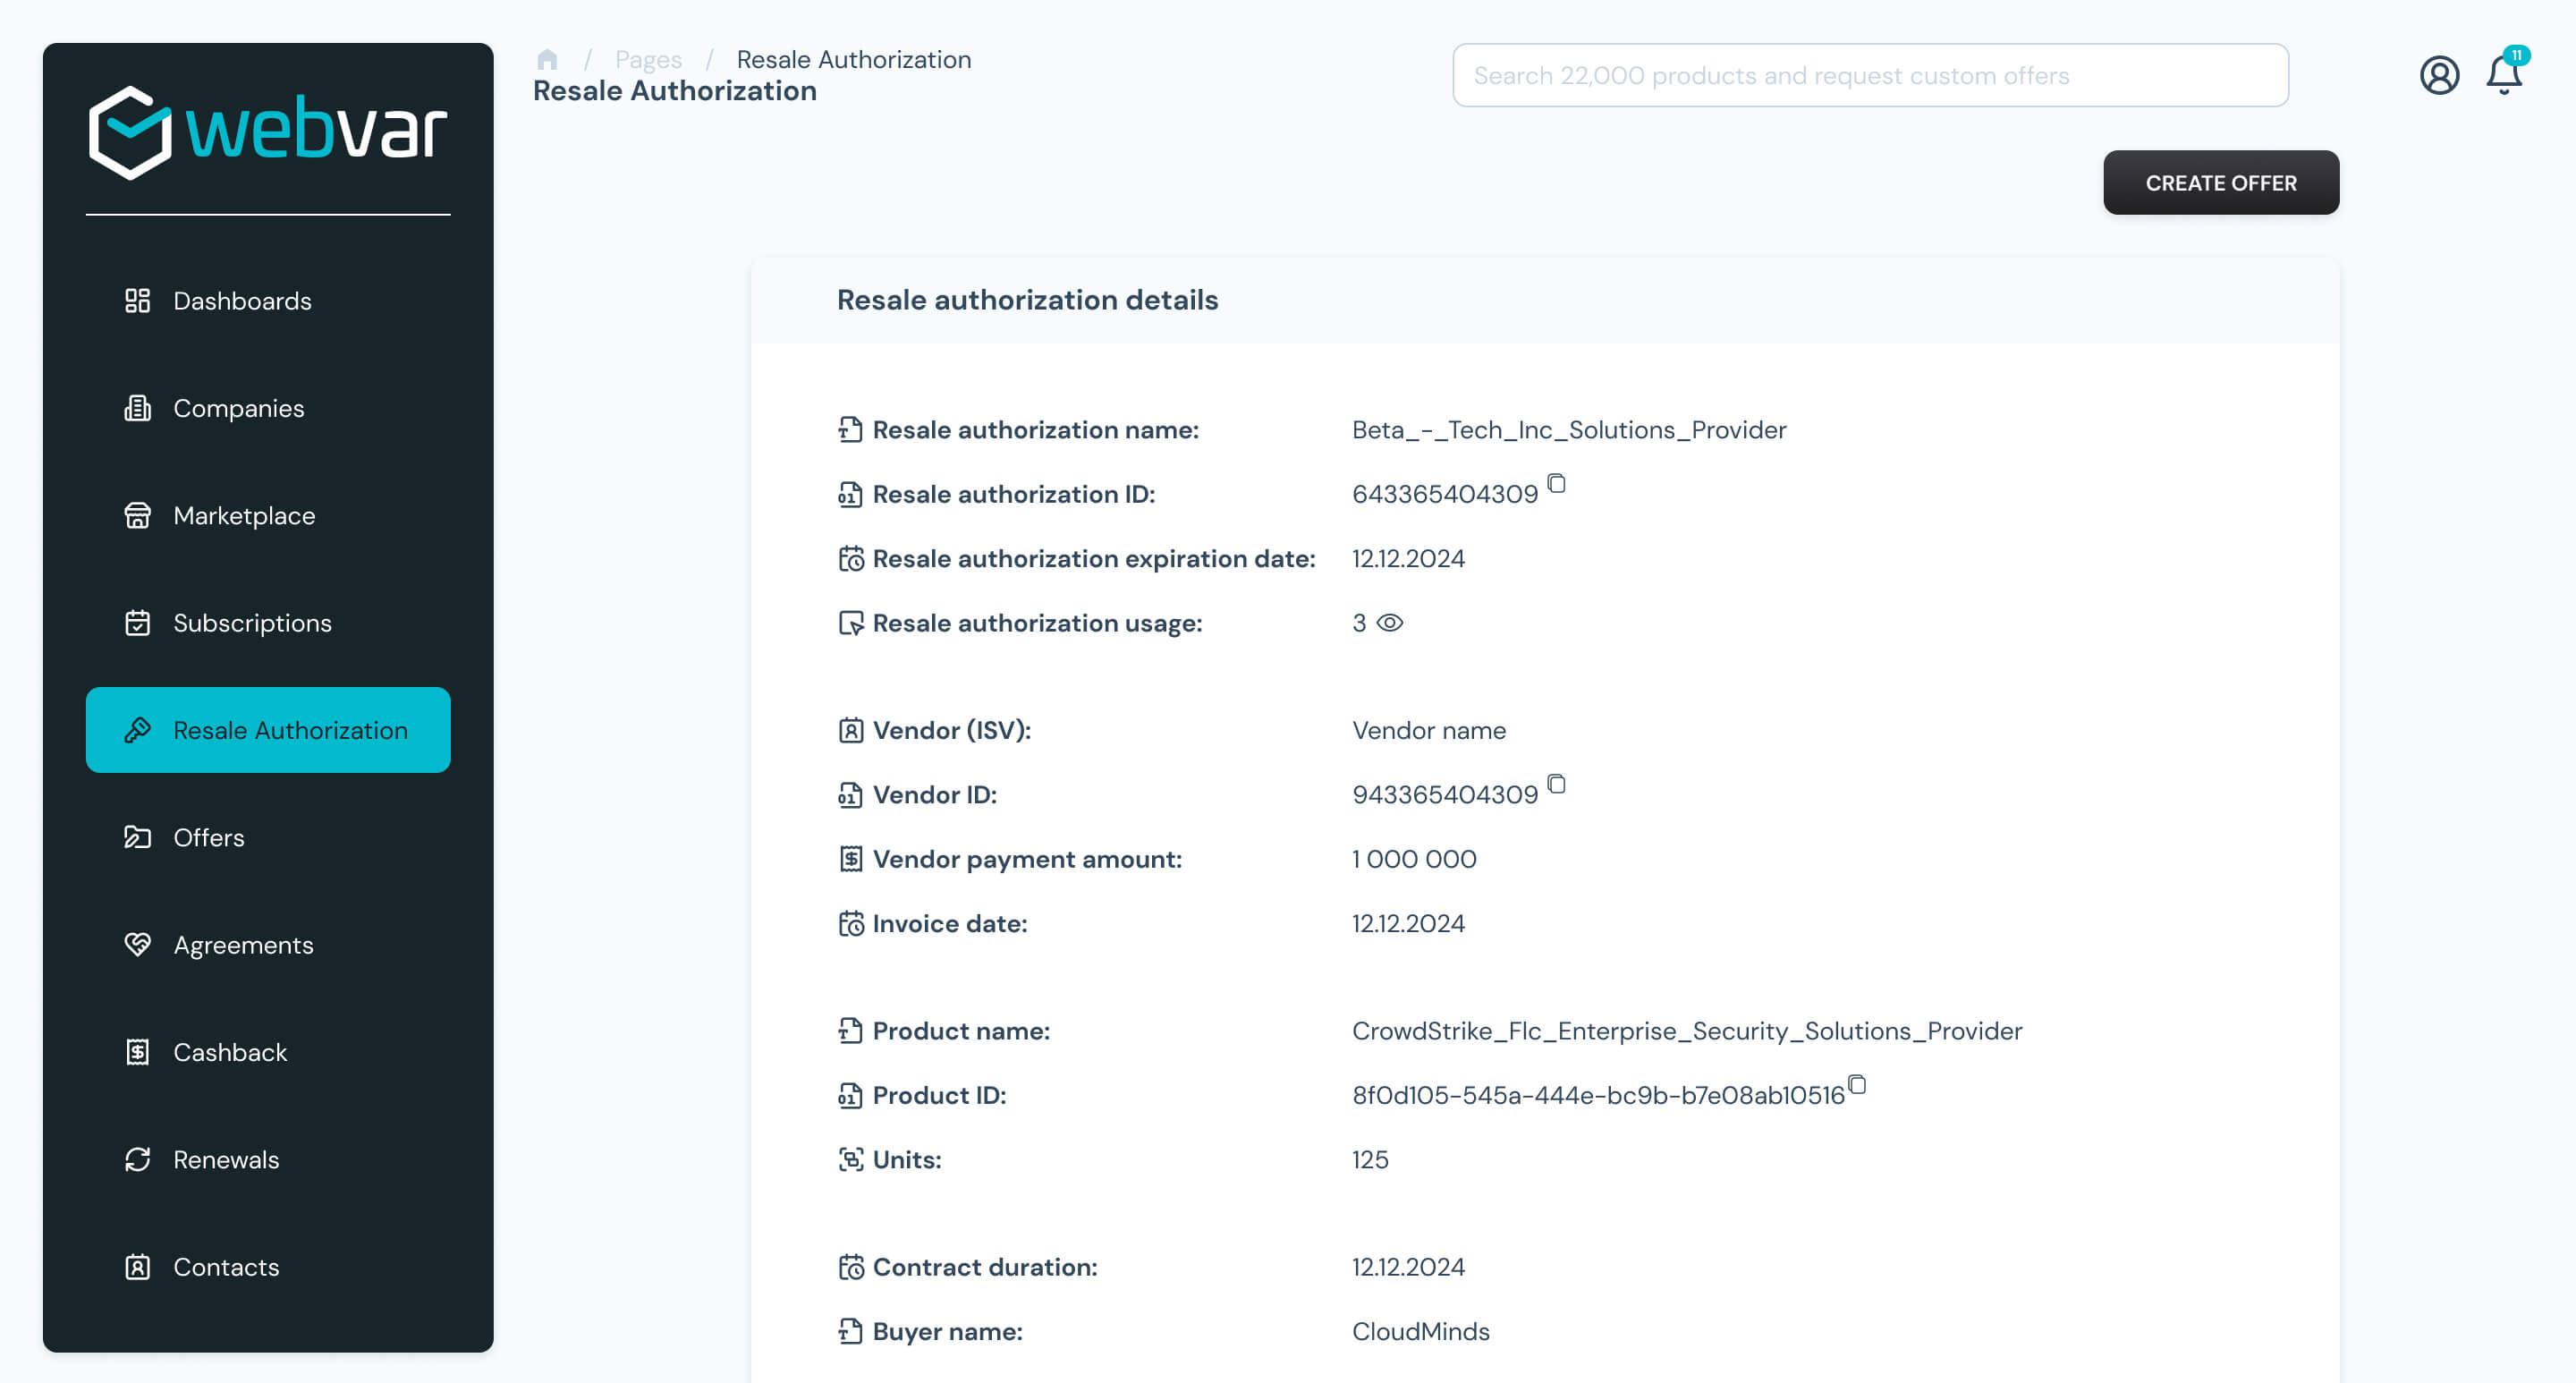Go to Renewals in sidebar
Viewport: 2576px width, 1383px height.
point(226,1160)
